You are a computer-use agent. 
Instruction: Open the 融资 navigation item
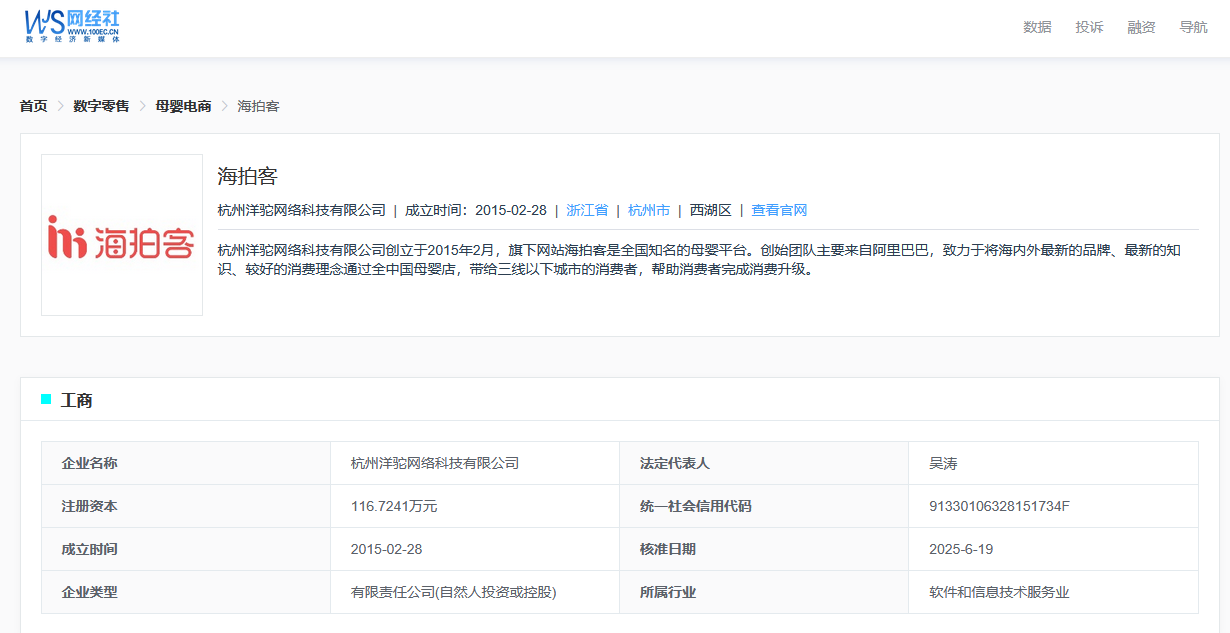(x=1141, y=27)
